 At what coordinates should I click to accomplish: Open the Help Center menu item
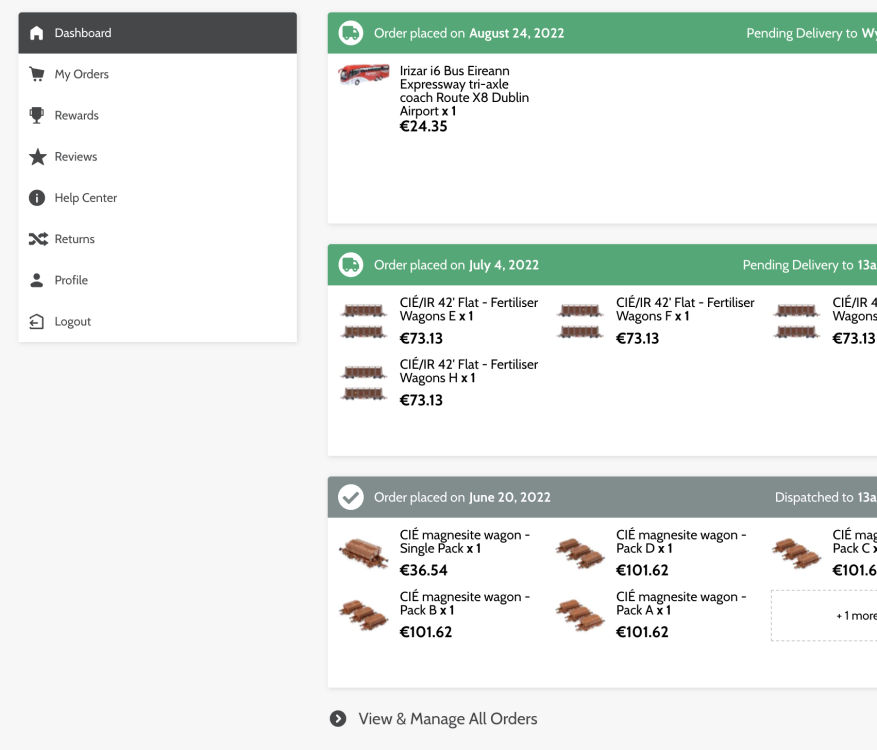pos(85,198)
